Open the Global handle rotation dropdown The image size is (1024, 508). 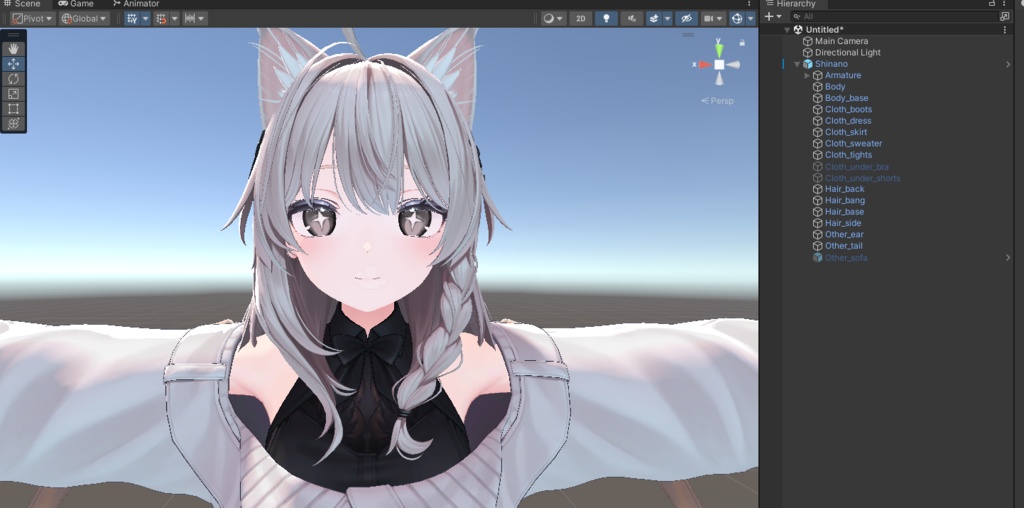click(84, 18)
